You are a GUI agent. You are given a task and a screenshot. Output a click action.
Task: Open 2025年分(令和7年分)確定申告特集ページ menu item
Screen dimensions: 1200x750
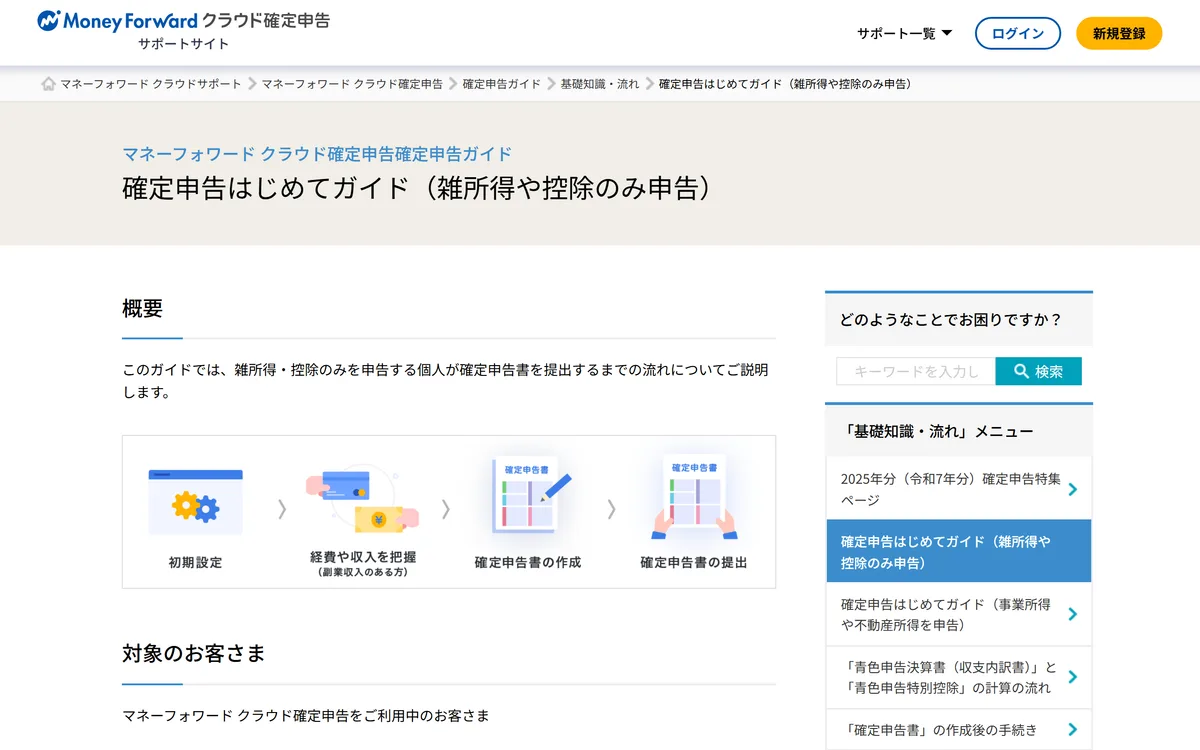click(x=959, y=489)
